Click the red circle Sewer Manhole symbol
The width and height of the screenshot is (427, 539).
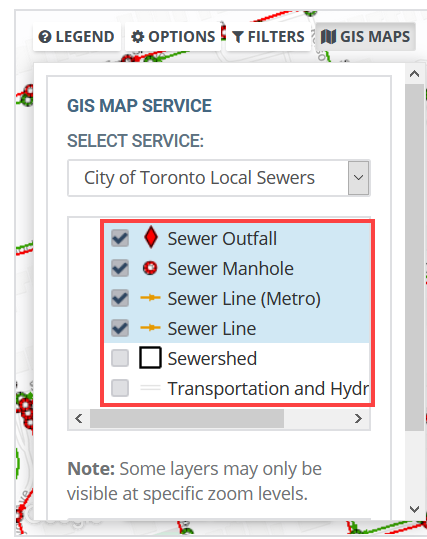pyautogui.click(x=150, y=268)
